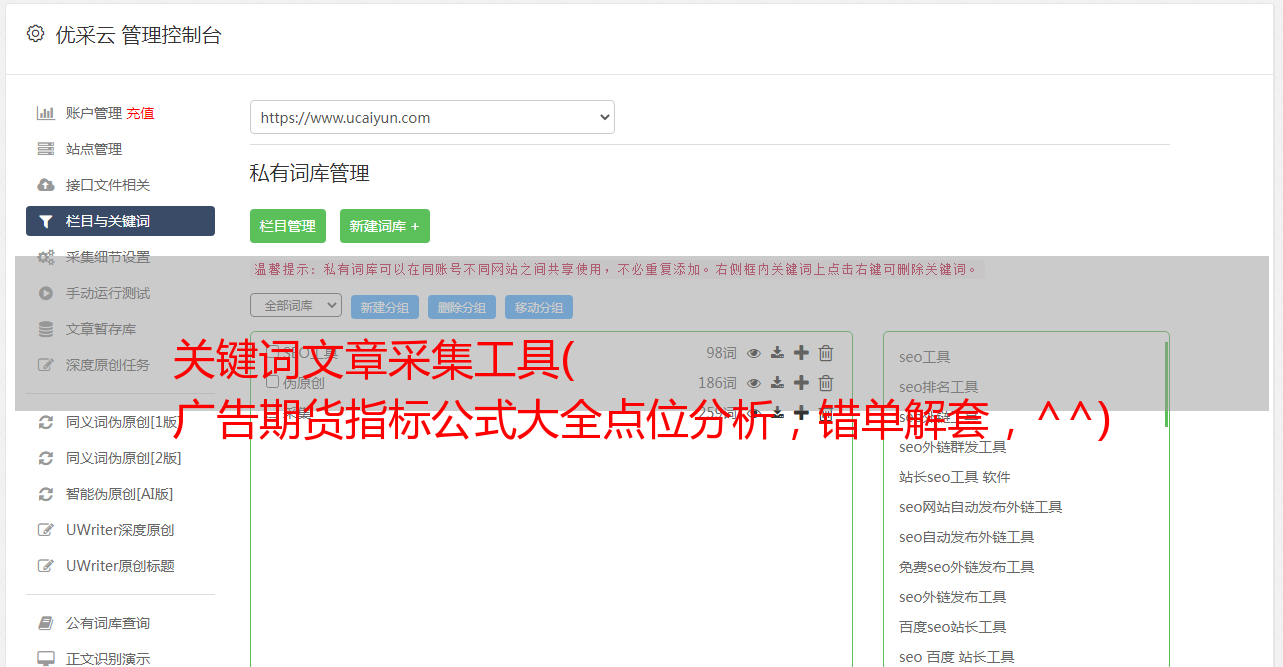Open the https://www.ucaiyun.com site dropdown

tap(432, 117)
